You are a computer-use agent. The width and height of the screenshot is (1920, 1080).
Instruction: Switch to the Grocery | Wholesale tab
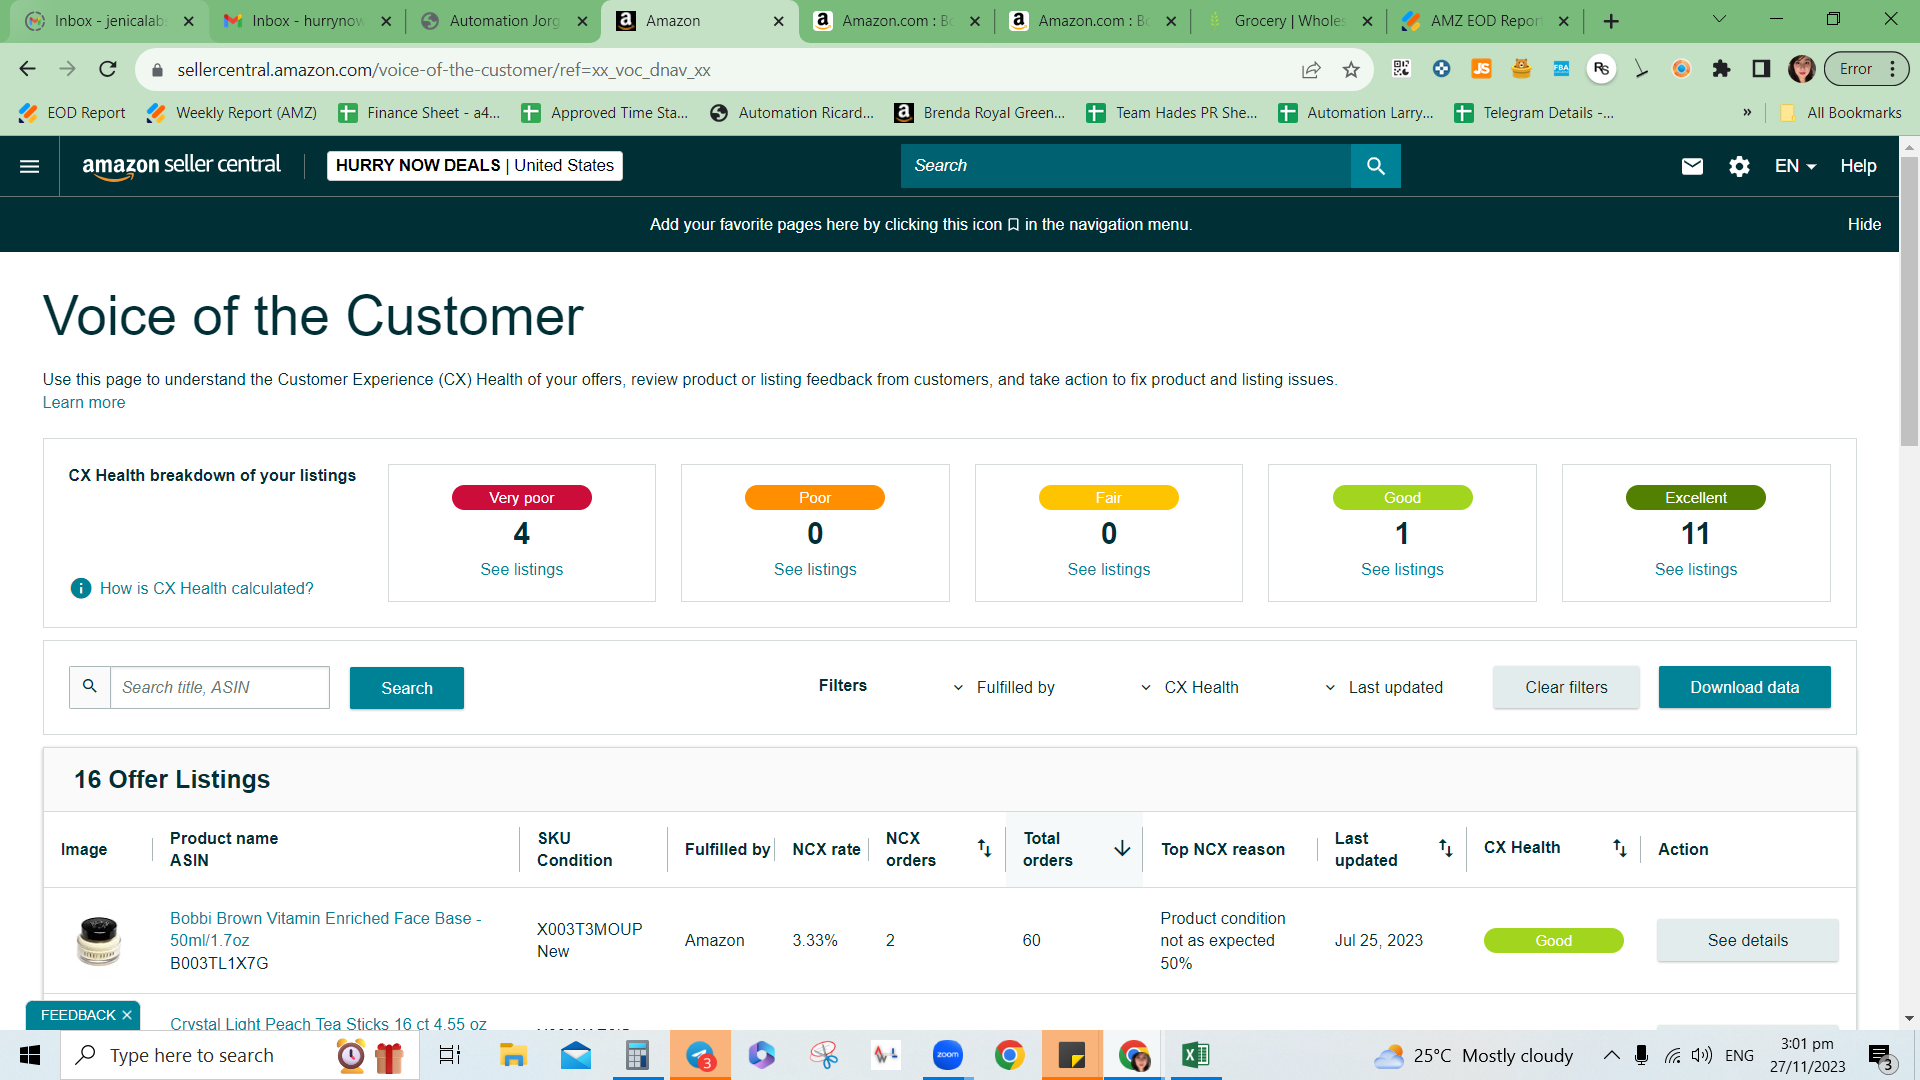click(1288, 21)
